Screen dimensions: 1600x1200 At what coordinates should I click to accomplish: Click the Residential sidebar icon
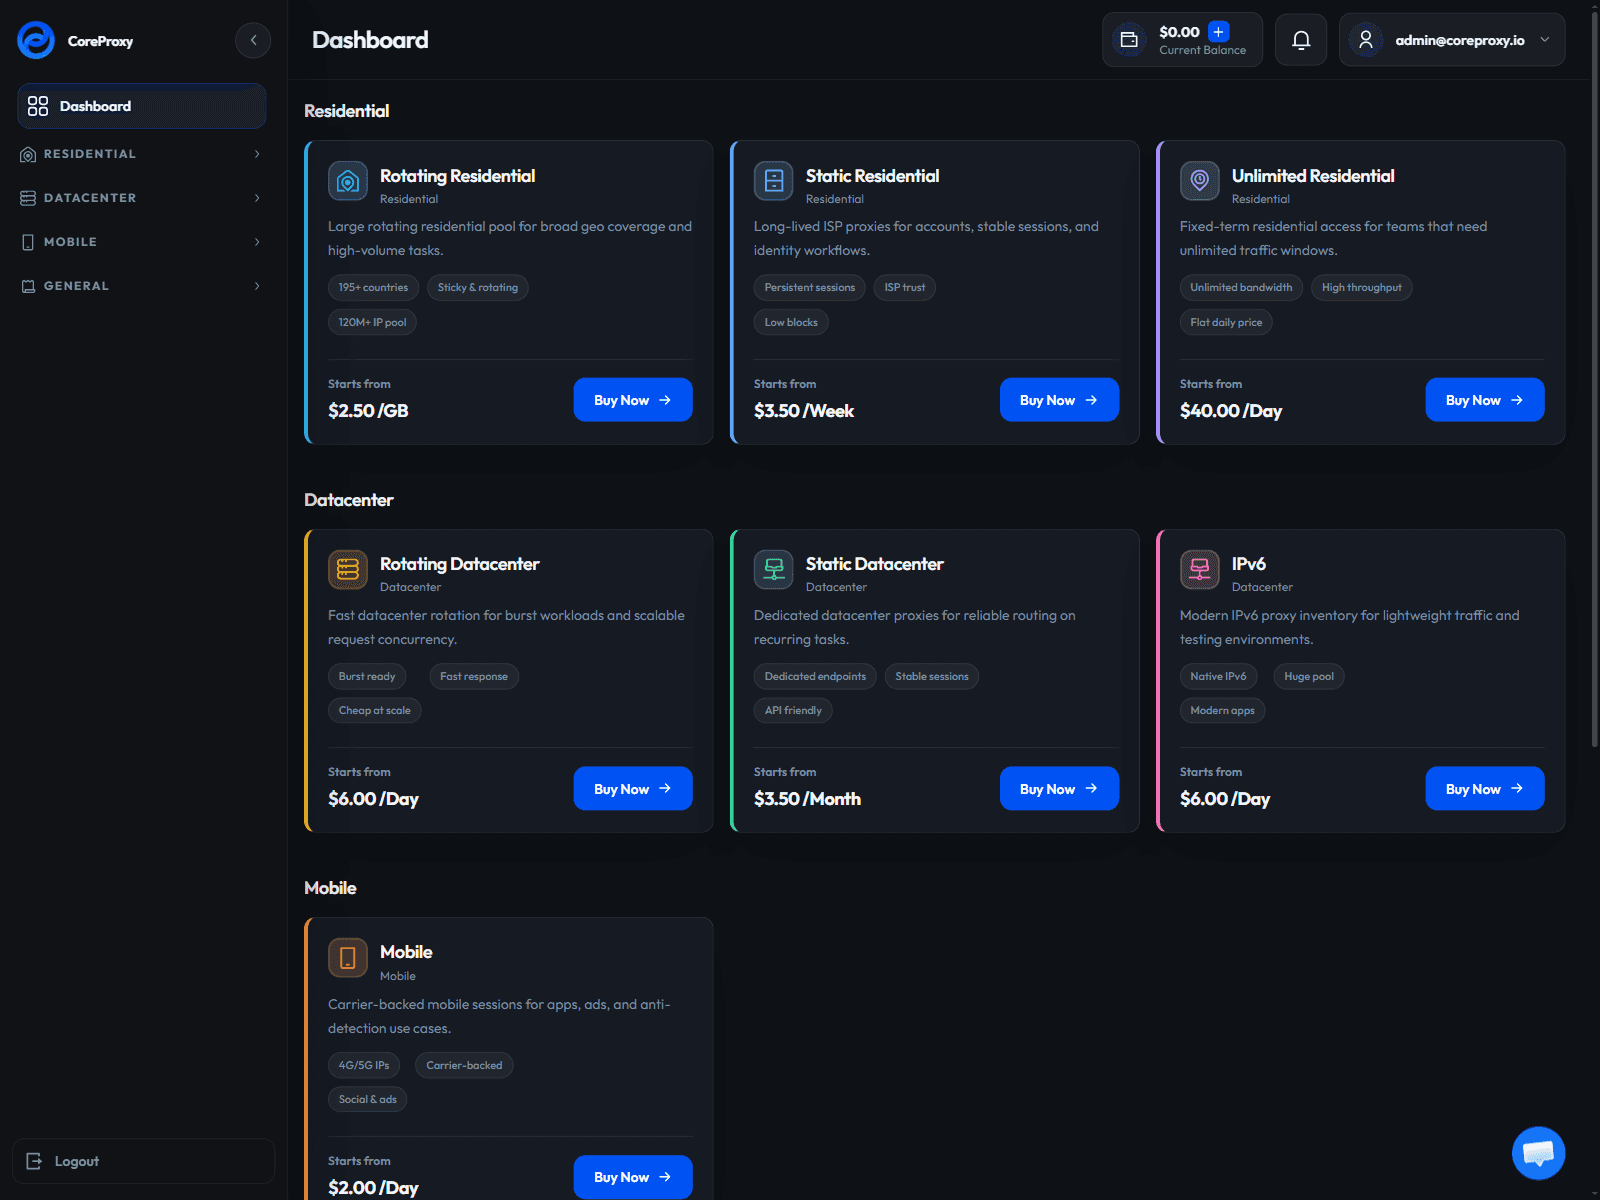(28, 154)
